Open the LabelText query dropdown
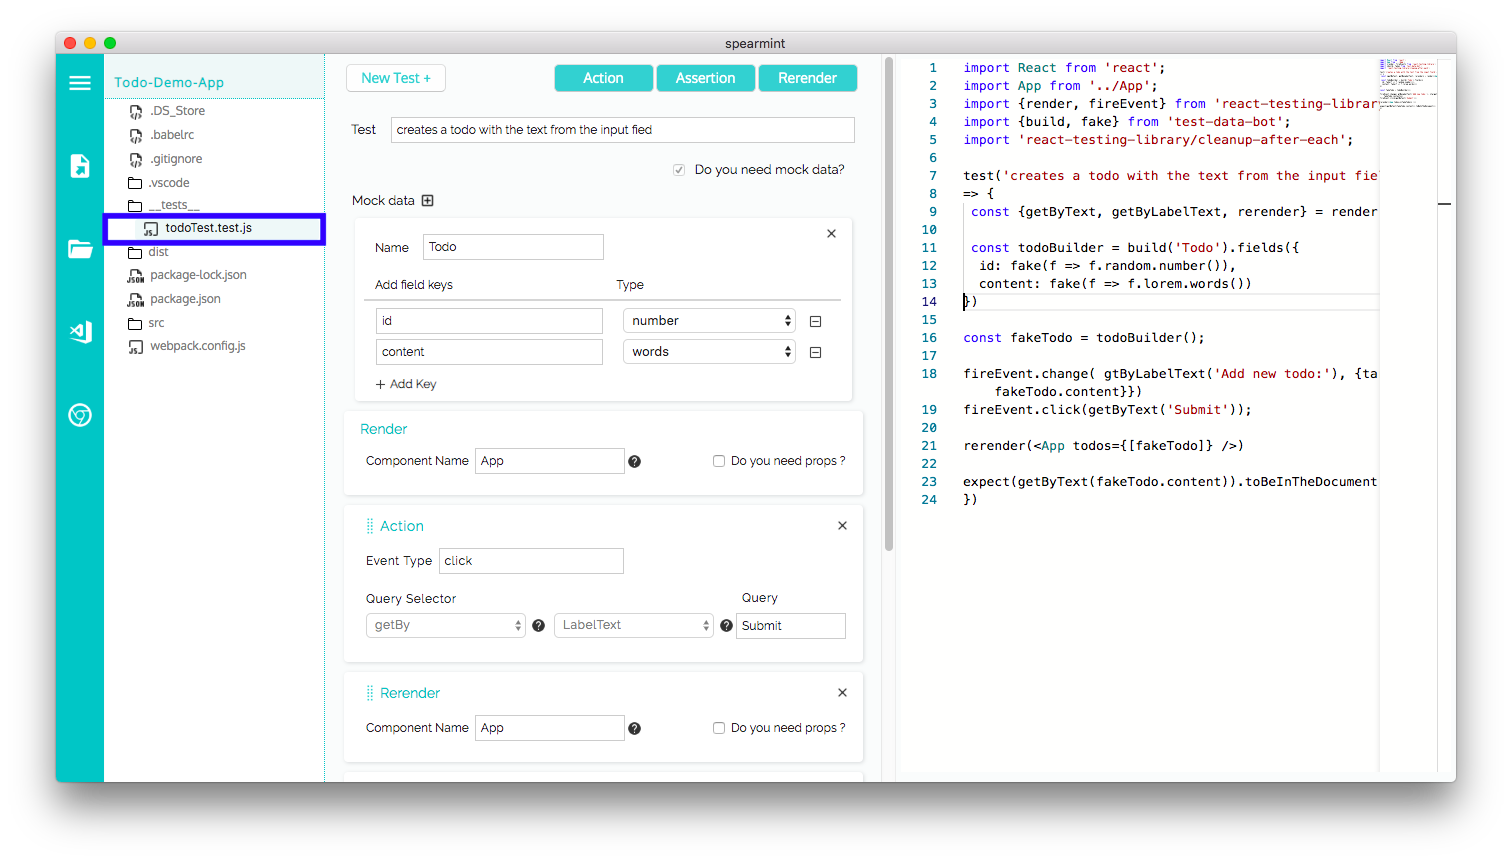1512x862 pixels. 634,625
